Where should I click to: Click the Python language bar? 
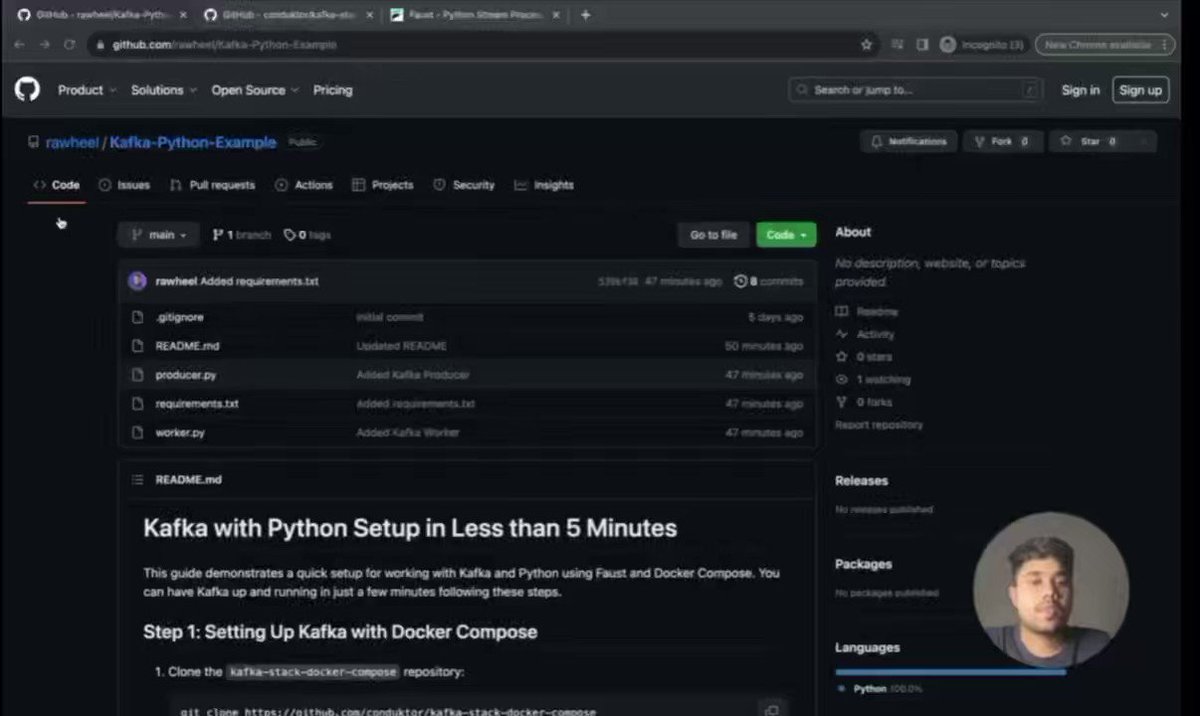(950, 672)
